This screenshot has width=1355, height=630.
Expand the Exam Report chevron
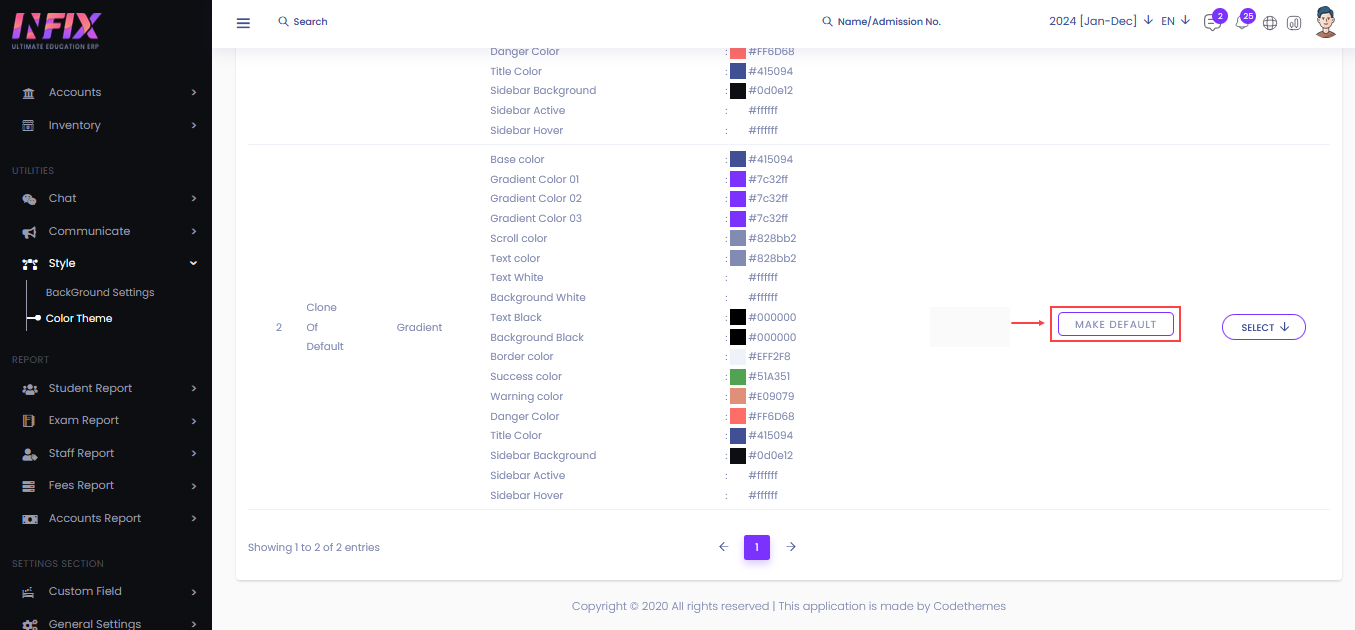(x=194, y=420)
